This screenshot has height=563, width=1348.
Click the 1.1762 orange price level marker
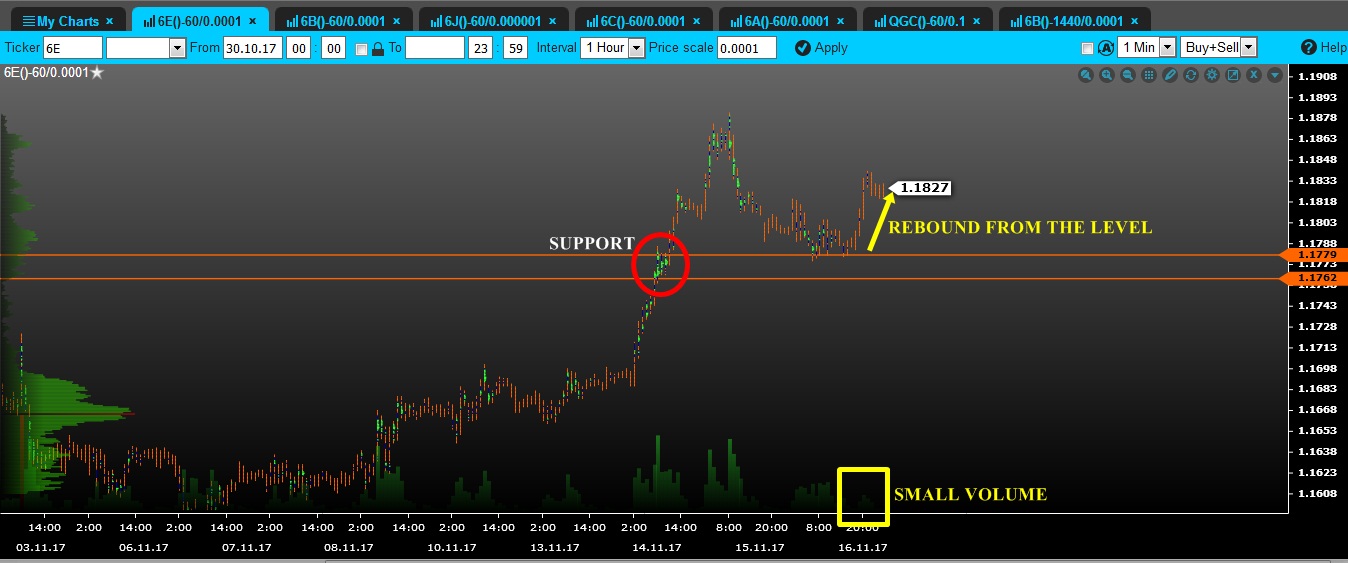tap(1313, 278)
